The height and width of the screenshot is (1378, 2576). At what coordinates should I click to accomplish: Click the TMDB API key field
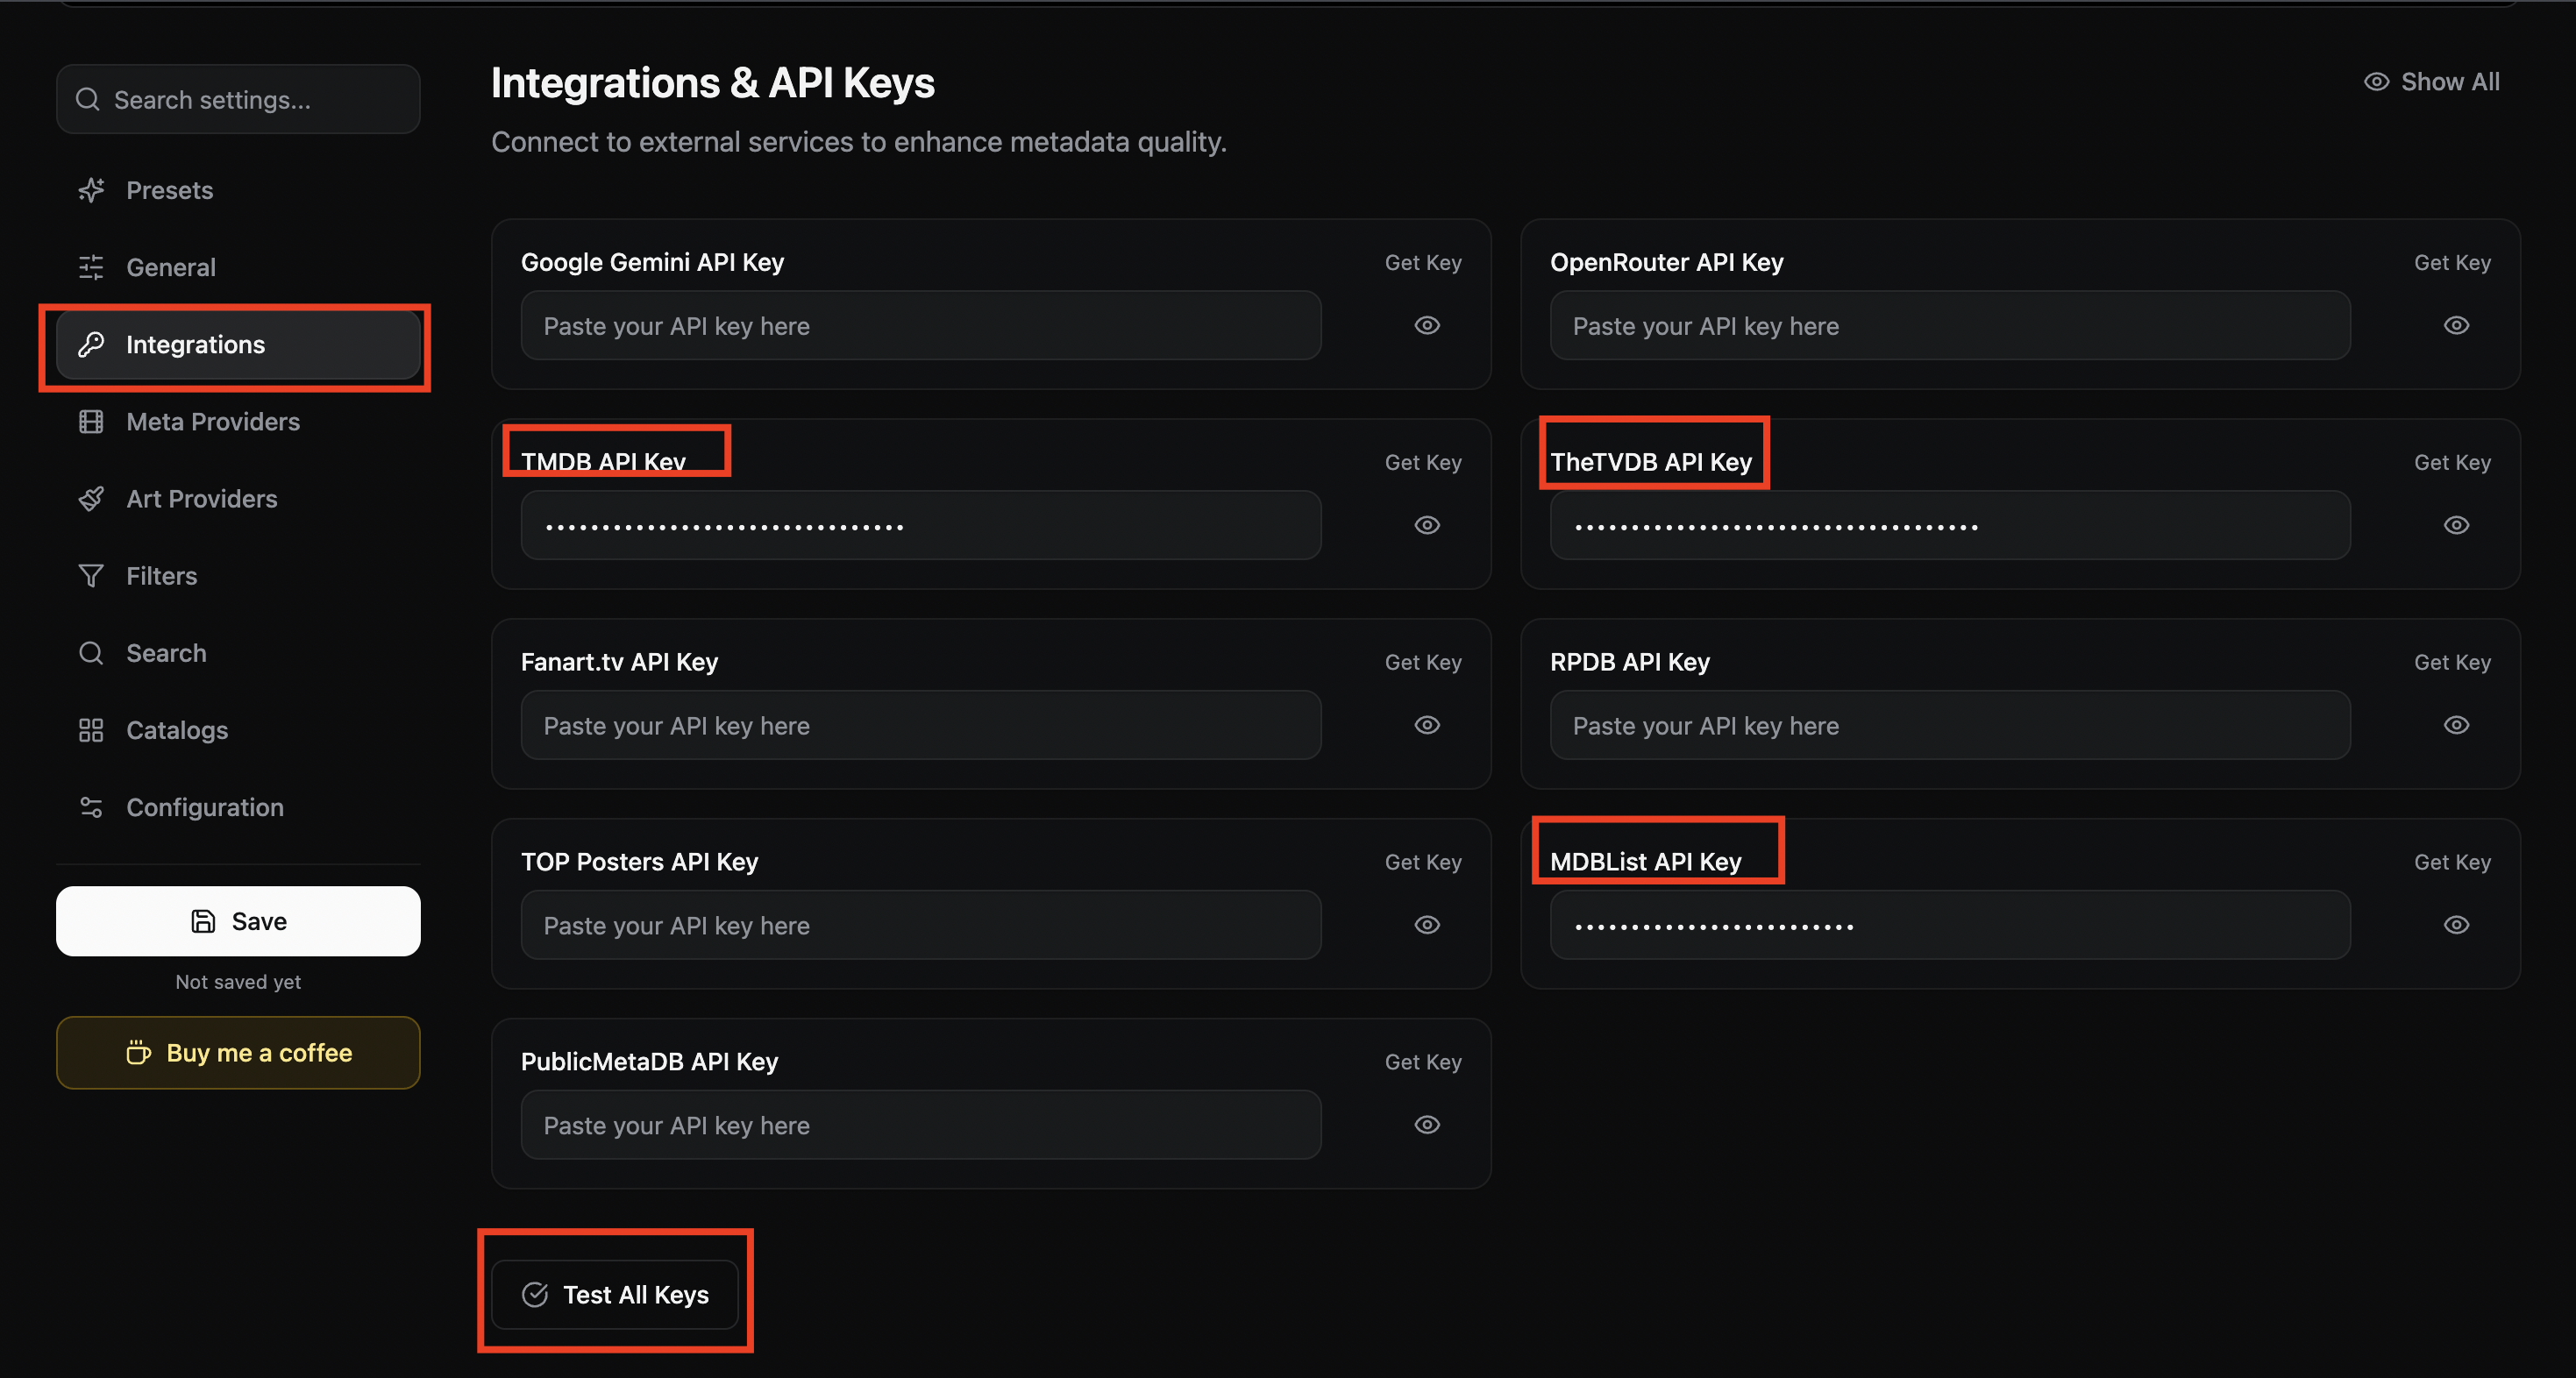tap(921, 525)
